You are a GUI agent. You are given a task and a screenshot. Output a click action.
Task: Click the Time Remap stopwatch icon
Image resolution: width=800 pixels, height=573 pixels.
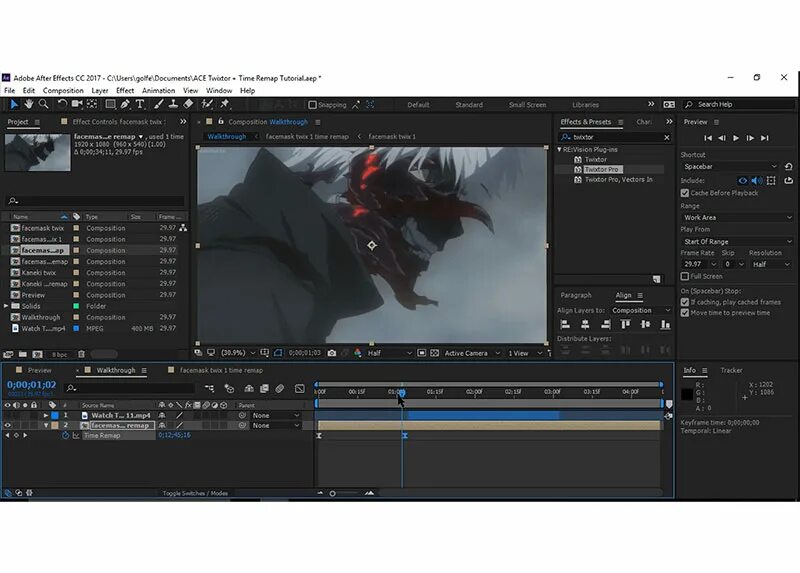pyautogui.click(x=66, y=436)
